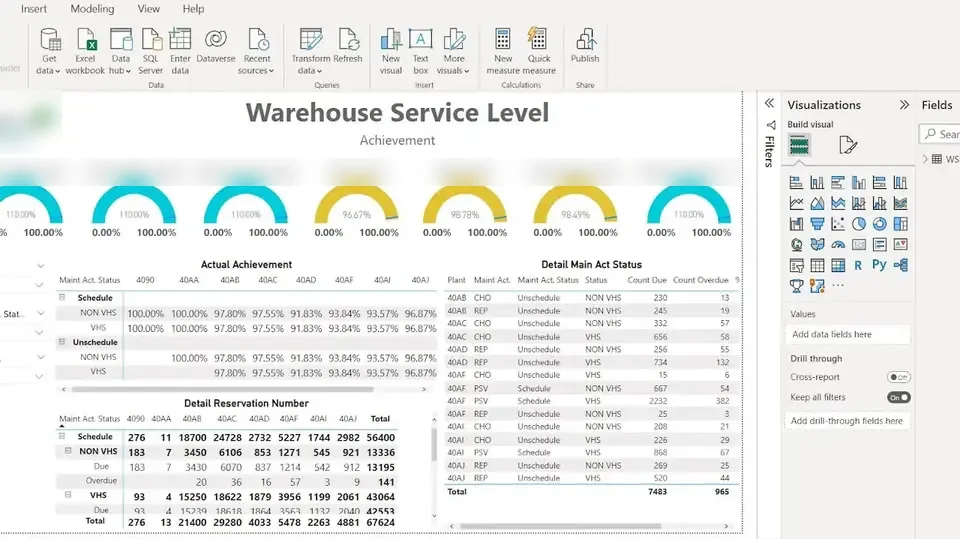
Task: Expand the WS table in Fields
Action: tap(925, 159)
